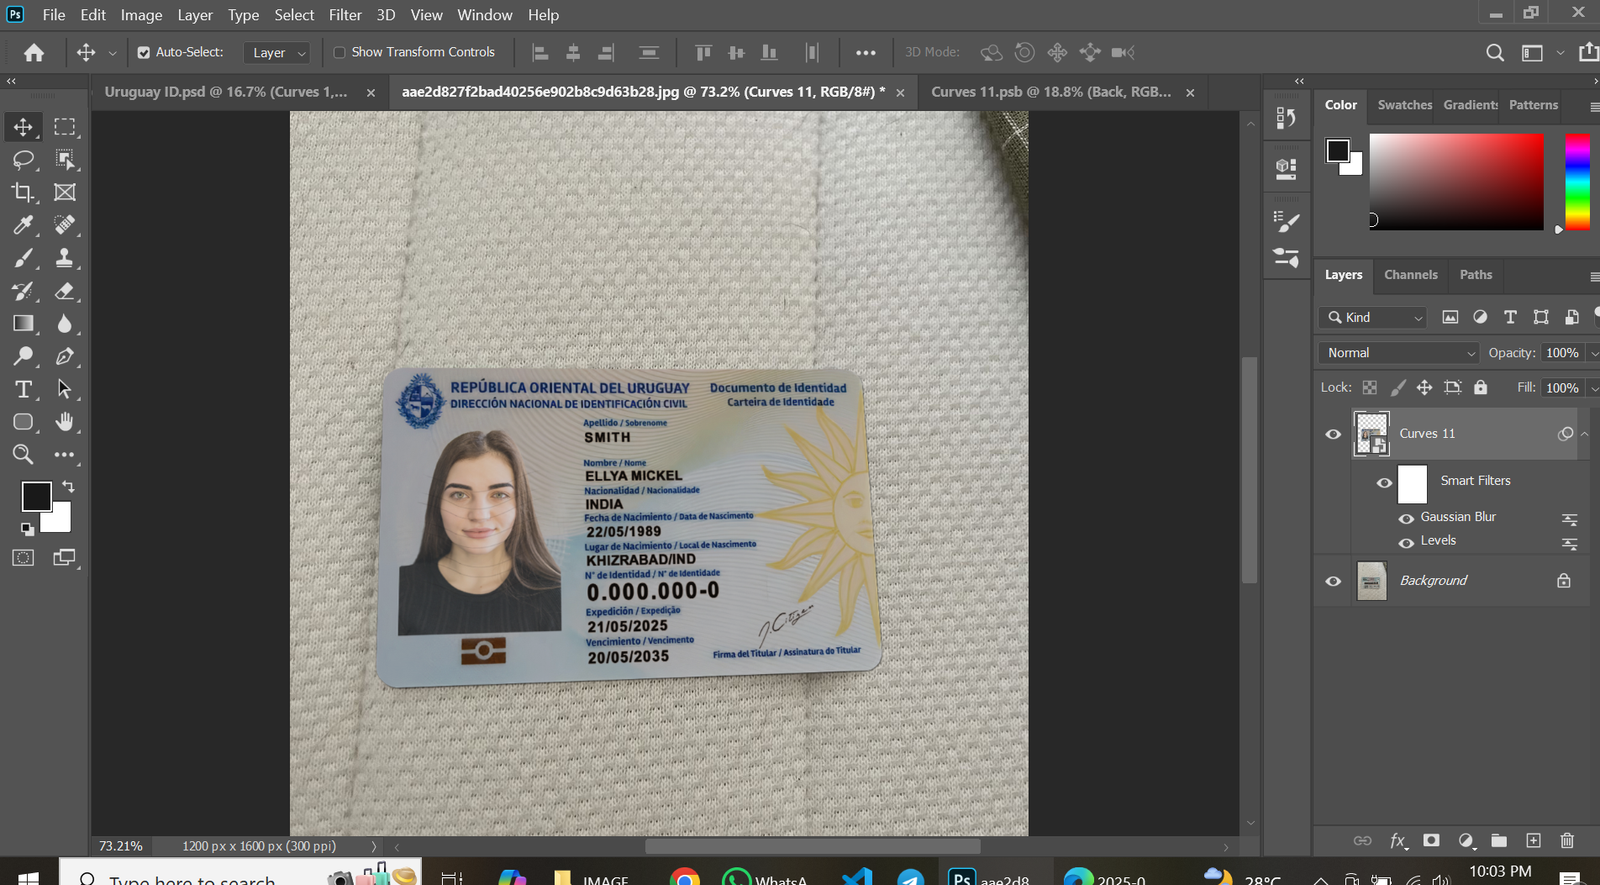Uncheck the Auto-Select checkbox
1600x885 pixels.
144,53
